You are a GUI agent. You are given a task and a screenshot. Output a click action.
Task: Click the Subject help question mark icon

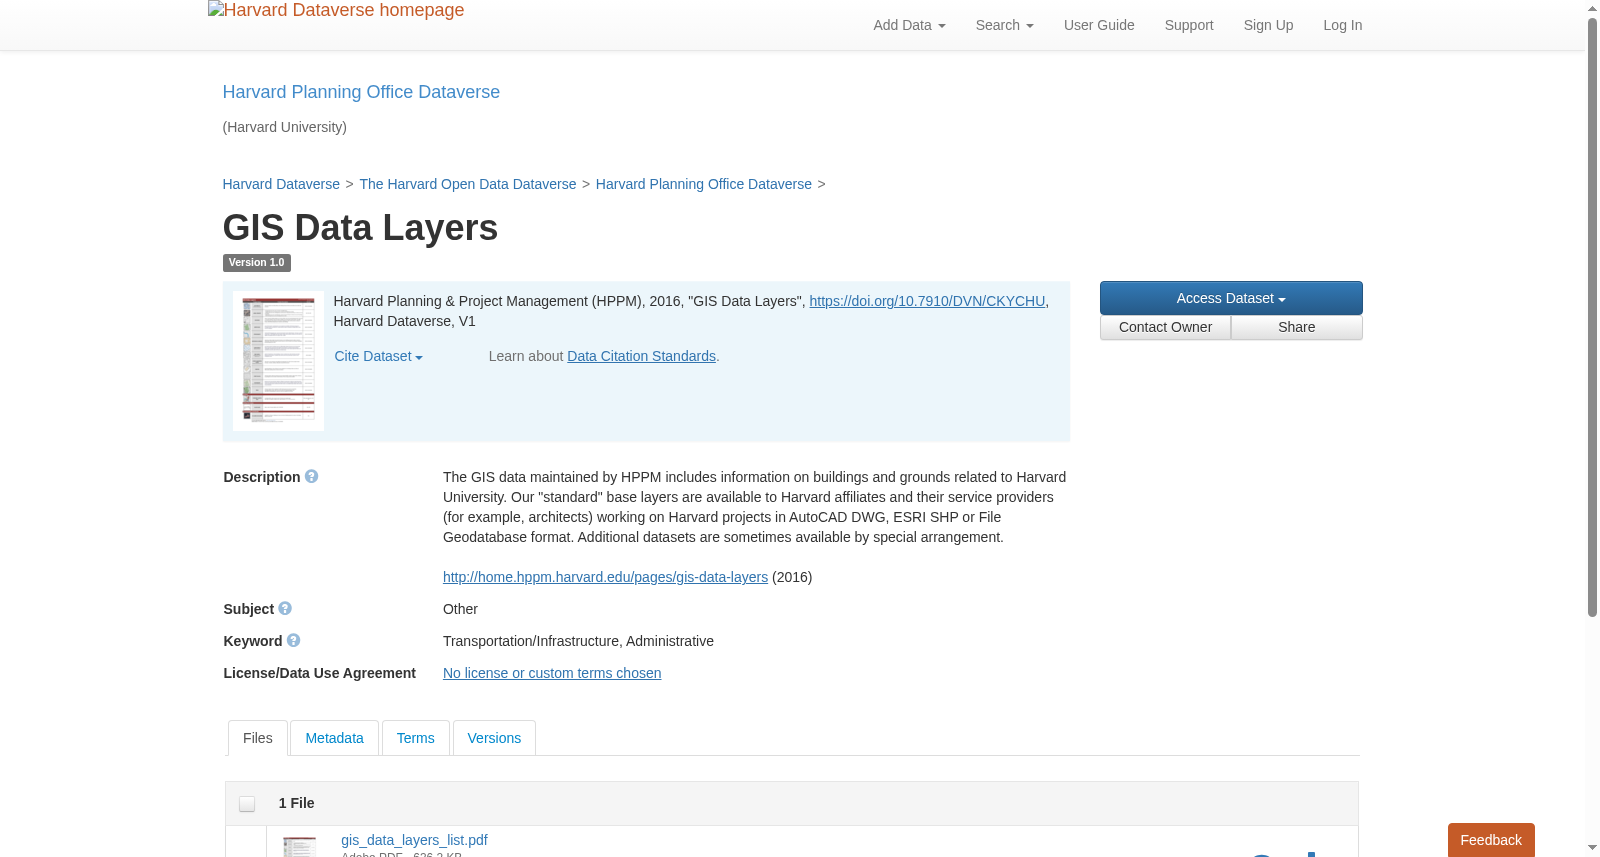click(x=285, y=609)
